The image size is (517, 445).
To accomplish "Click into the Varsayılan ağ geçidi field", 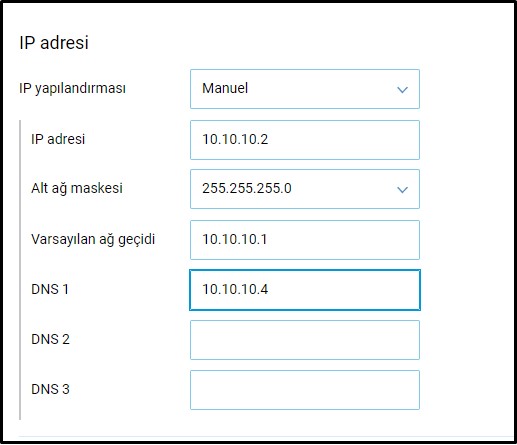I will [305, 240].
